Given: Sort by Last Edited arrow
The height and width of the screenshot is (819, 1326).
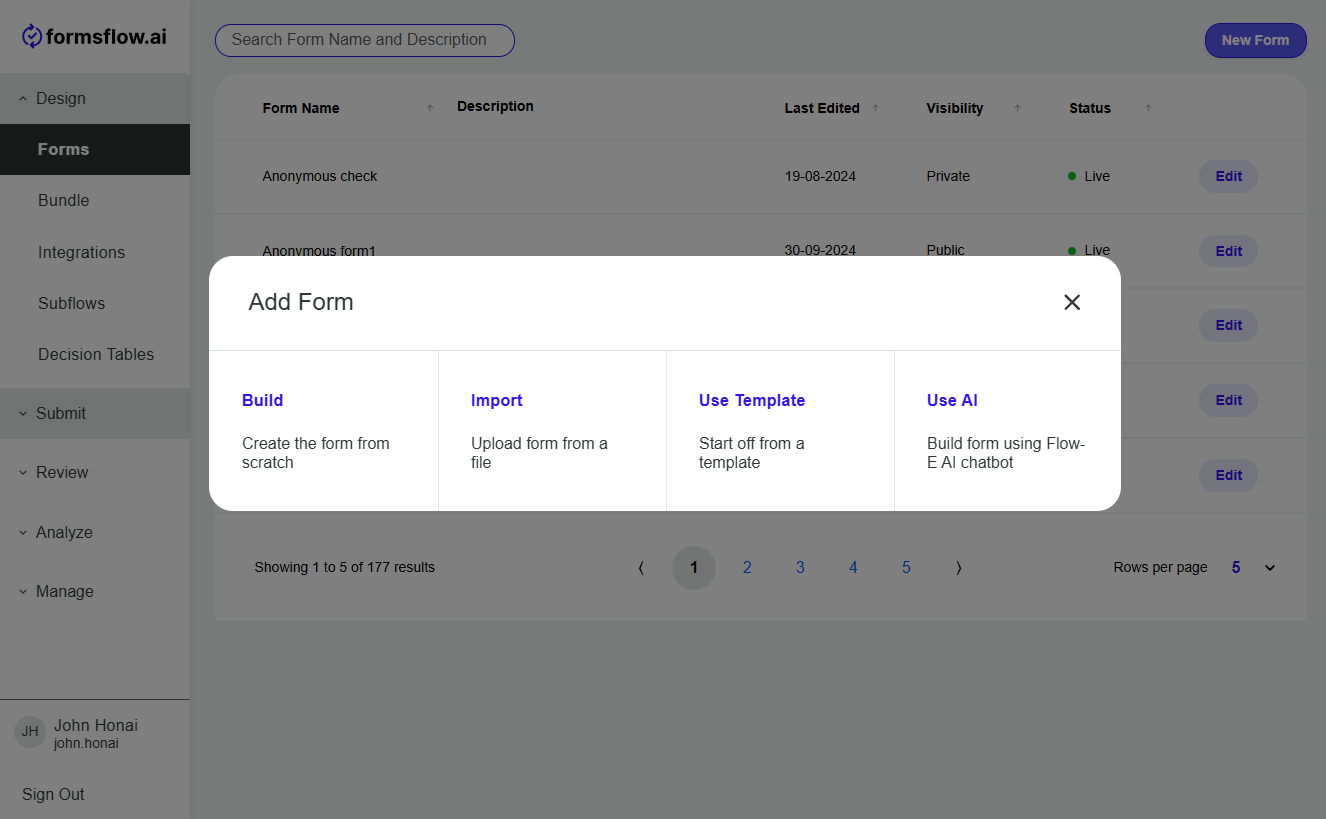Looking at the screenshot, I should click(875, 108).
